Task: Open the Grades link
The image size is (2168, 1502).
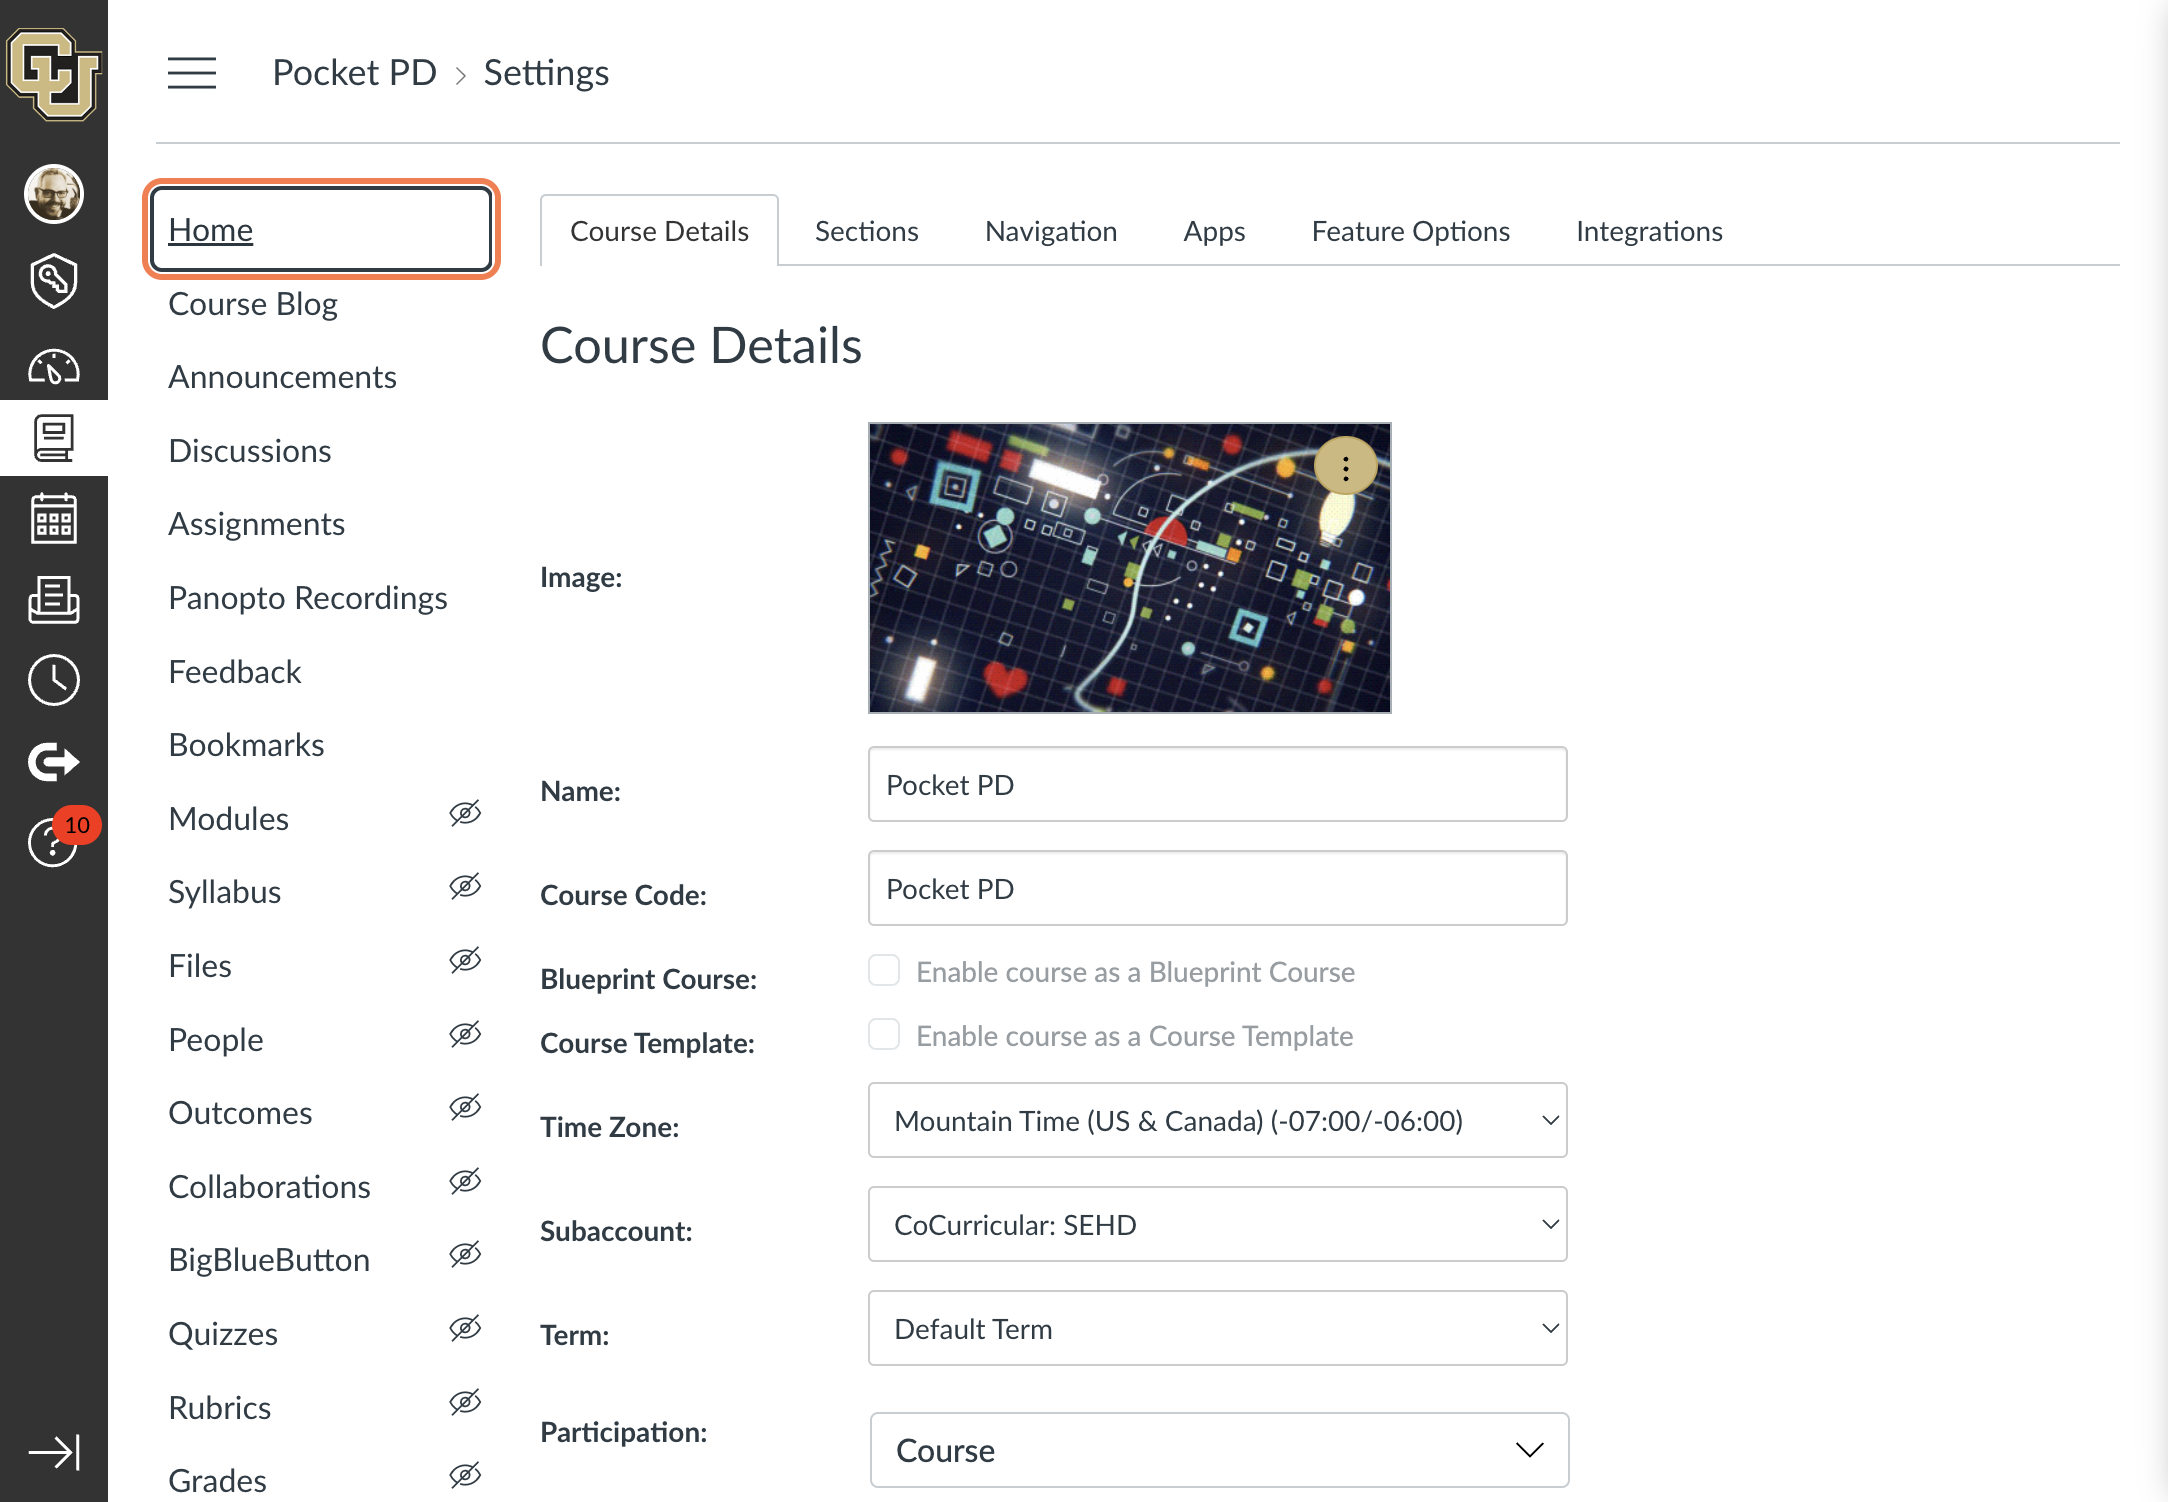Action: coord(217,1481)
